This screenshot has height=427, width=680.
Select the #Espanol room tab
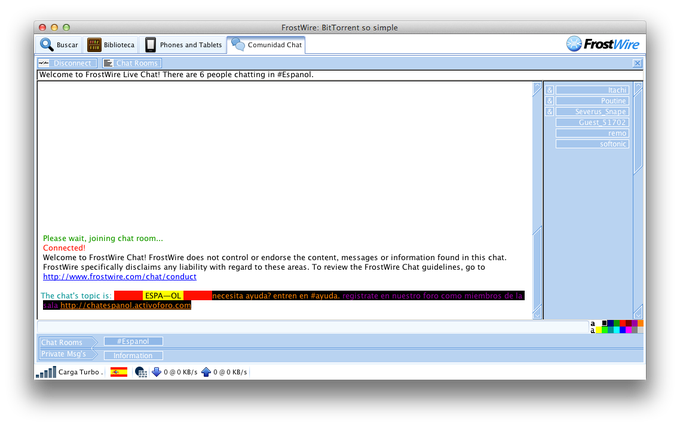pos(133,342)
